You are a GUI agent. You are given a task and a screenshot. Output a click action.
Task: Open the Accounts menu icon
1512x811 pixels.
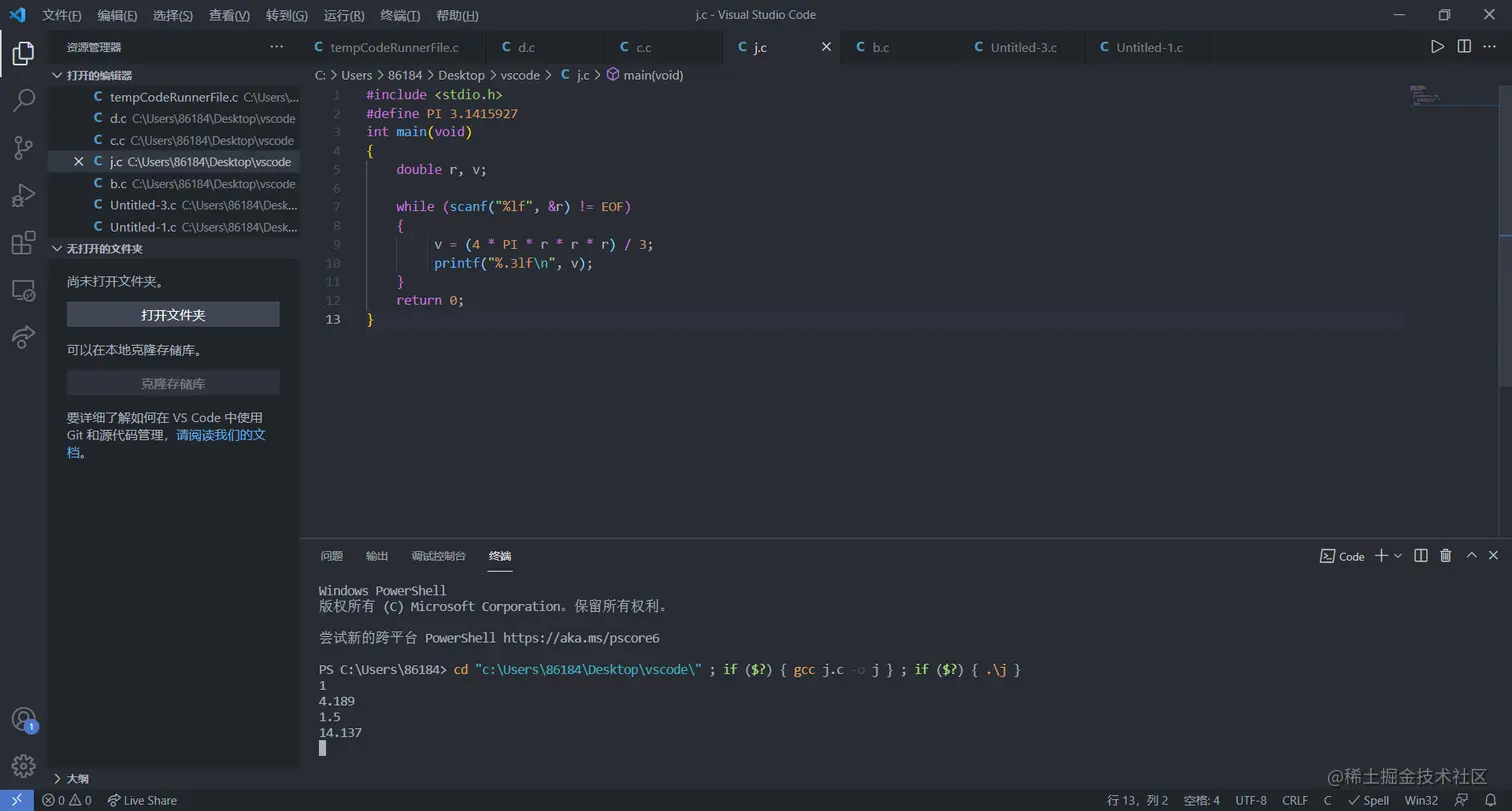click(23, 719)
